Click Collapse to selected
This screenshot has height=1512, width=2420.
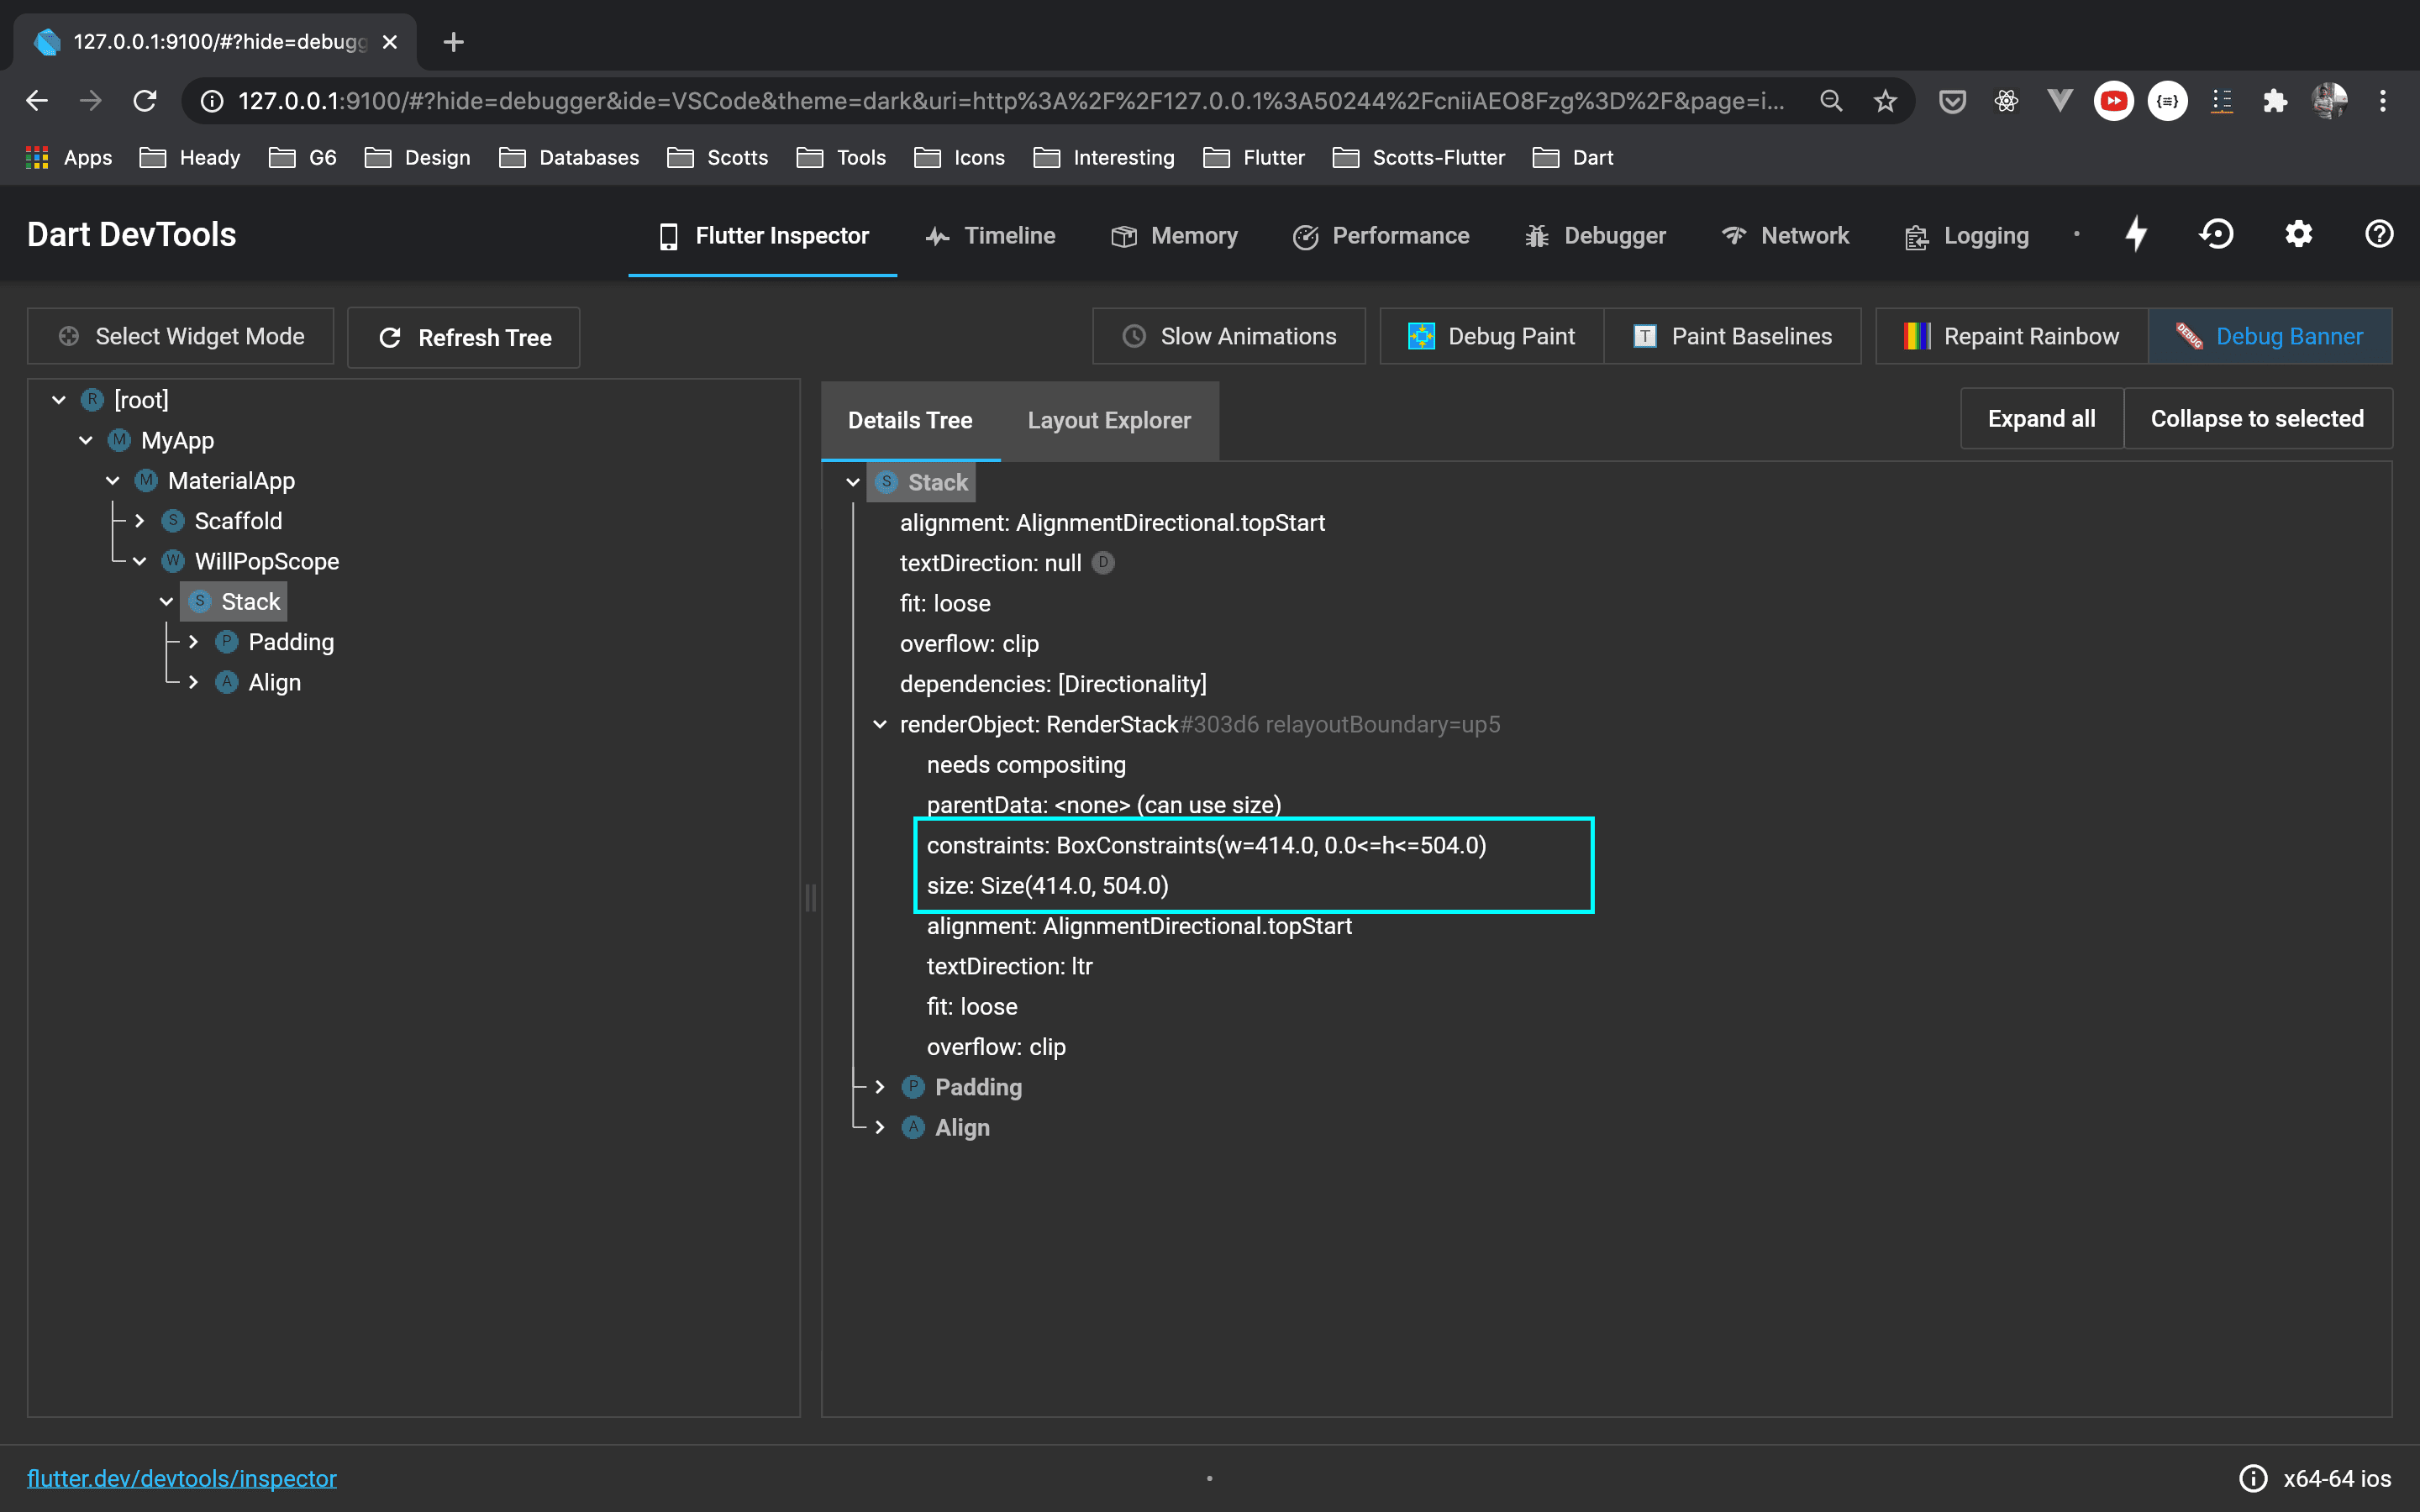pos(2257,418)
